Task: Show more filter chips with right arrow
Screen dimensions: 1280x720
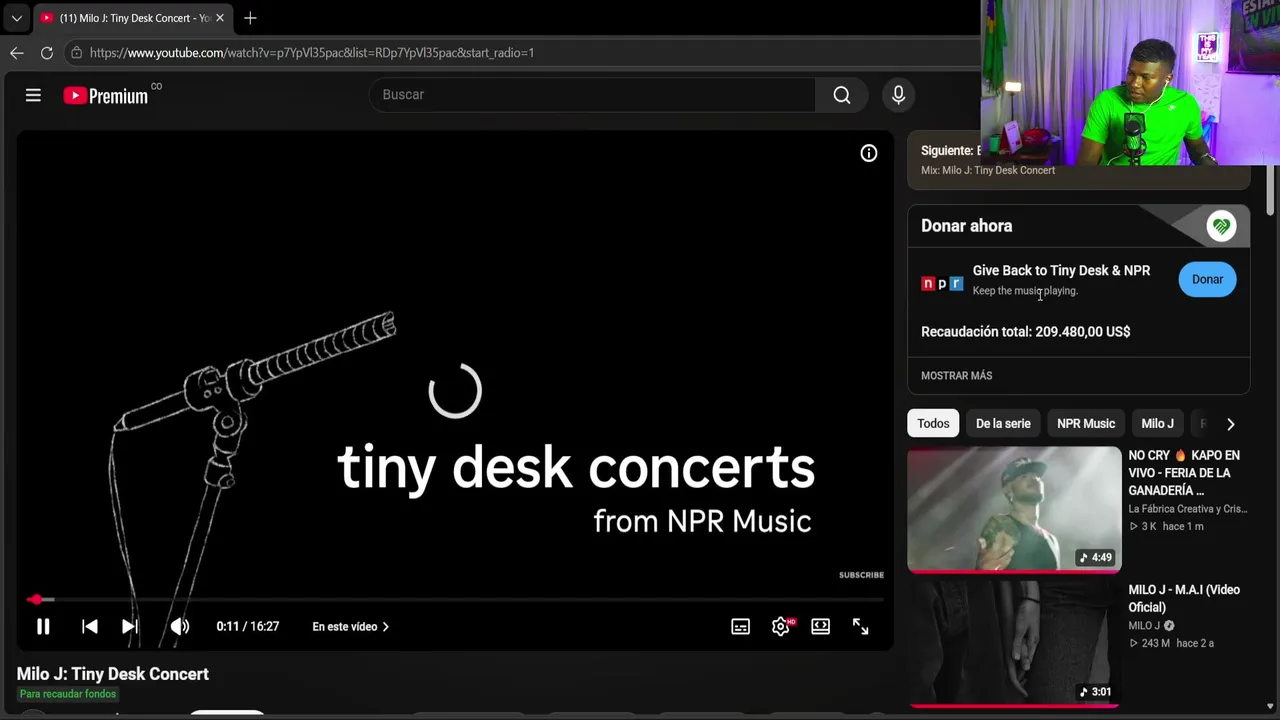Action: (1230, 424)
